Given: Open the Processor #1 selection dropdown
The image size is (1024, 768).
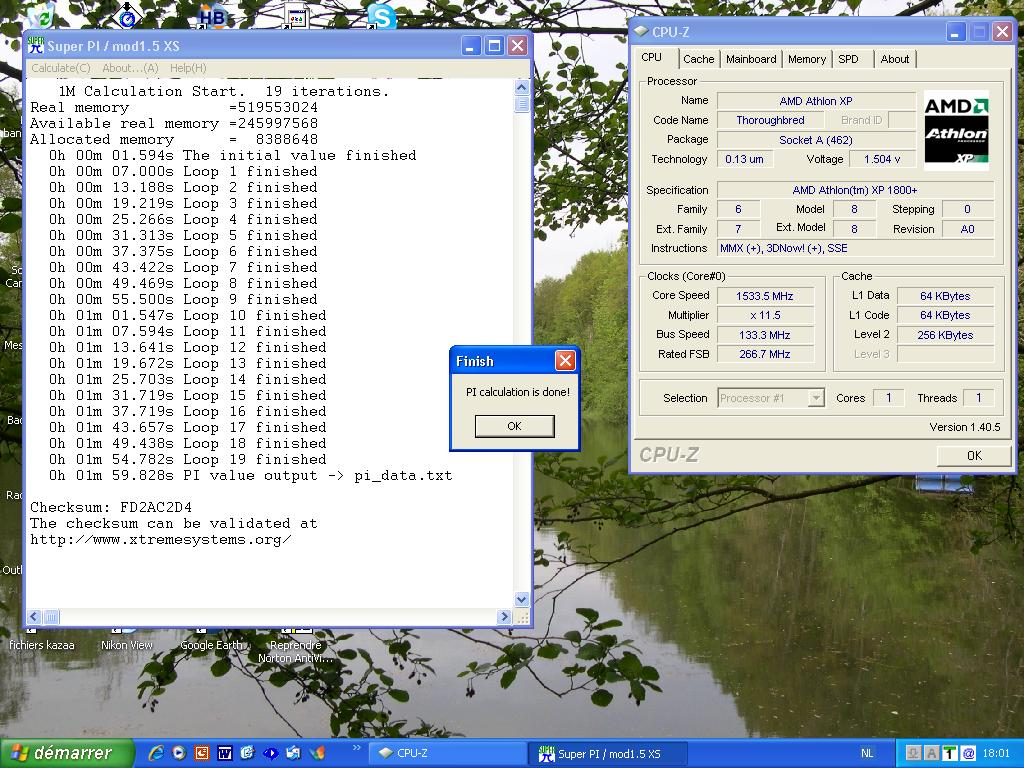Looking at the screenshot, I should 771,398.
